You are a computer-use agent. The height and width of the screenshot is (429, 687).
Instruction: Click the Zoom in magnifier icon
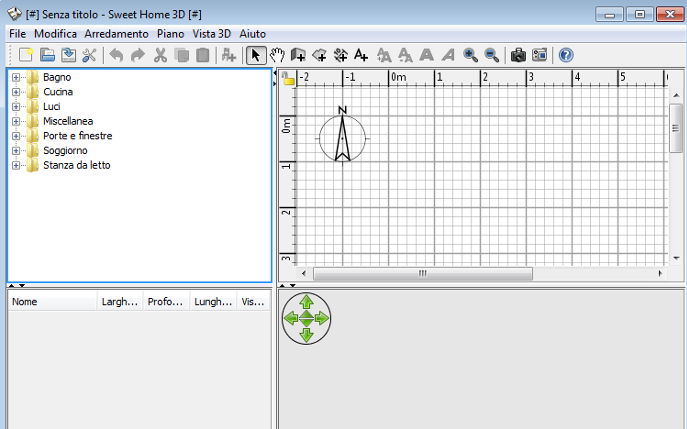tap(470, 55)
